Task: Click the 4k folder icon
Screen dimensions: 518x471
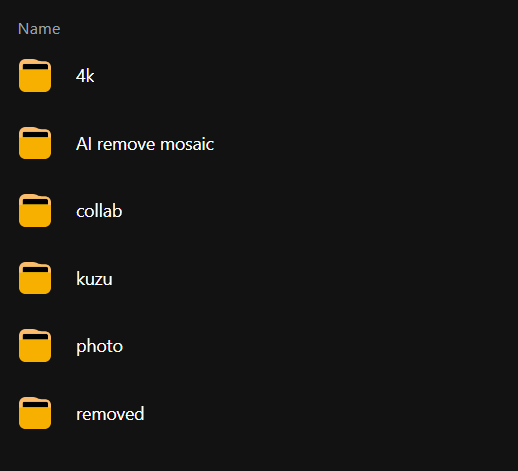Action: point(35,75)
